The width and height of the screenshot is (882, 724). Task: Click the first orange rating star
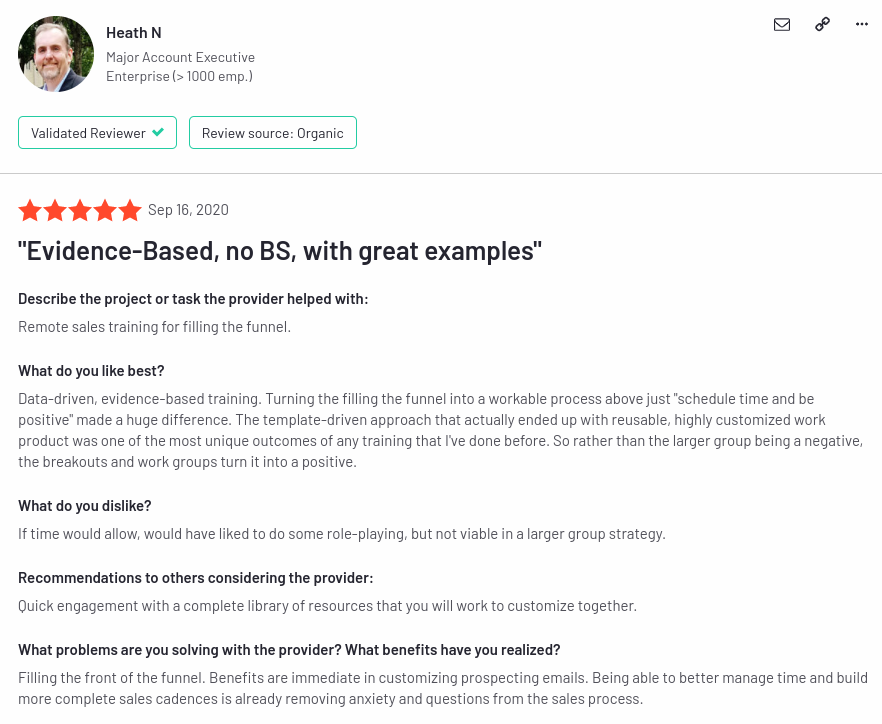30,210
